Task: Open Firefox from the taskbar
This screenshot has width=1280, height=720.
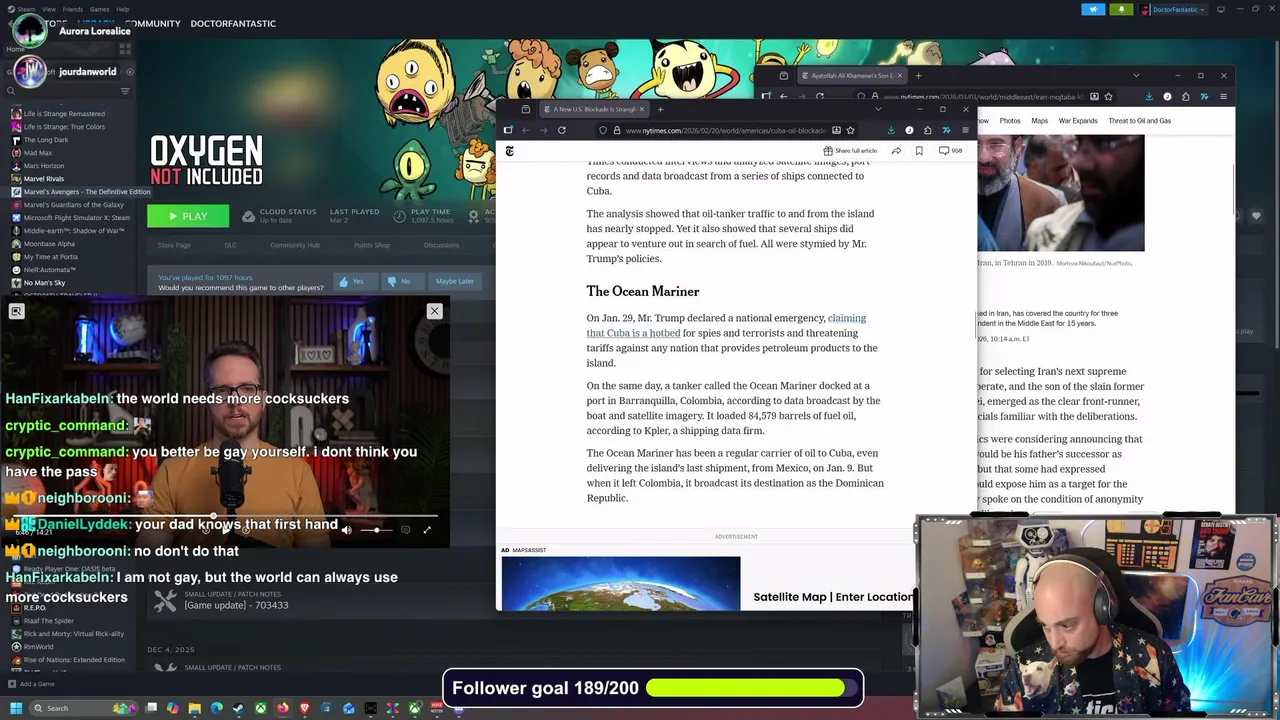Action: tap(283, 708)
